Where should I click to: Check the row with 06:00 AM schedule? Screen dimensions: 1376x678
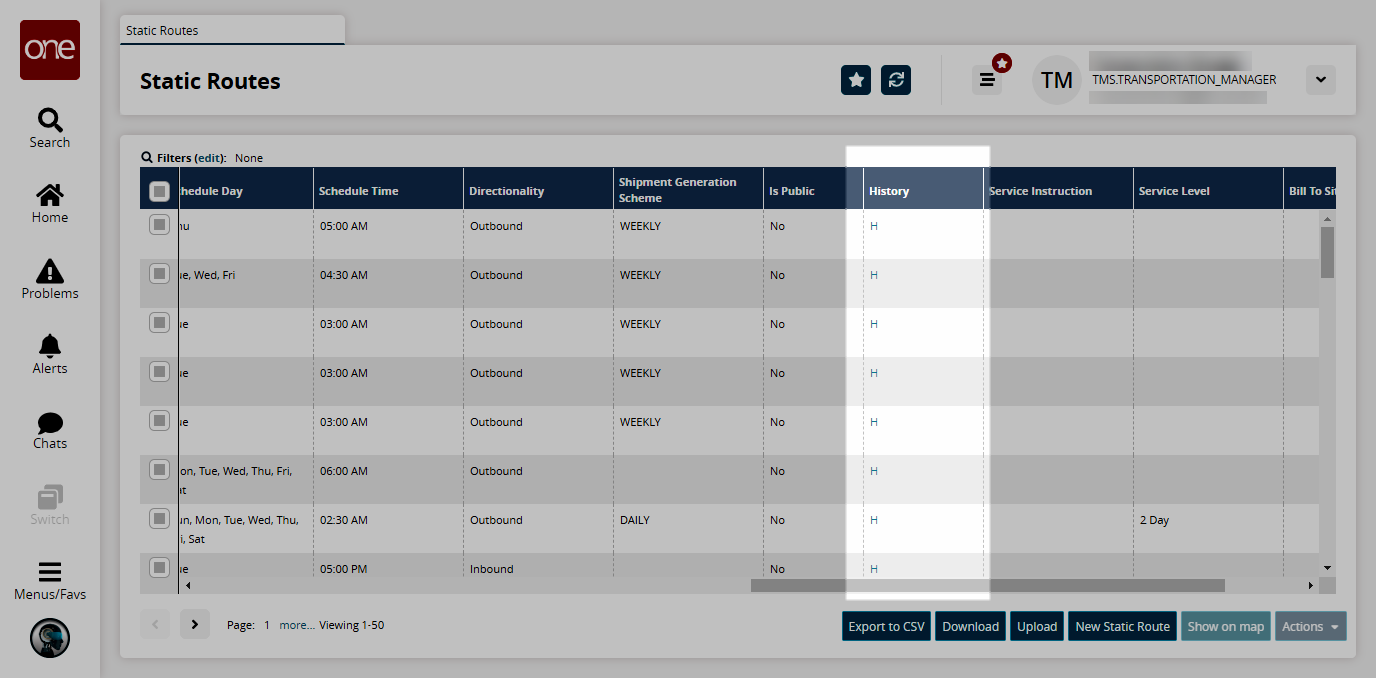point(159,469)
